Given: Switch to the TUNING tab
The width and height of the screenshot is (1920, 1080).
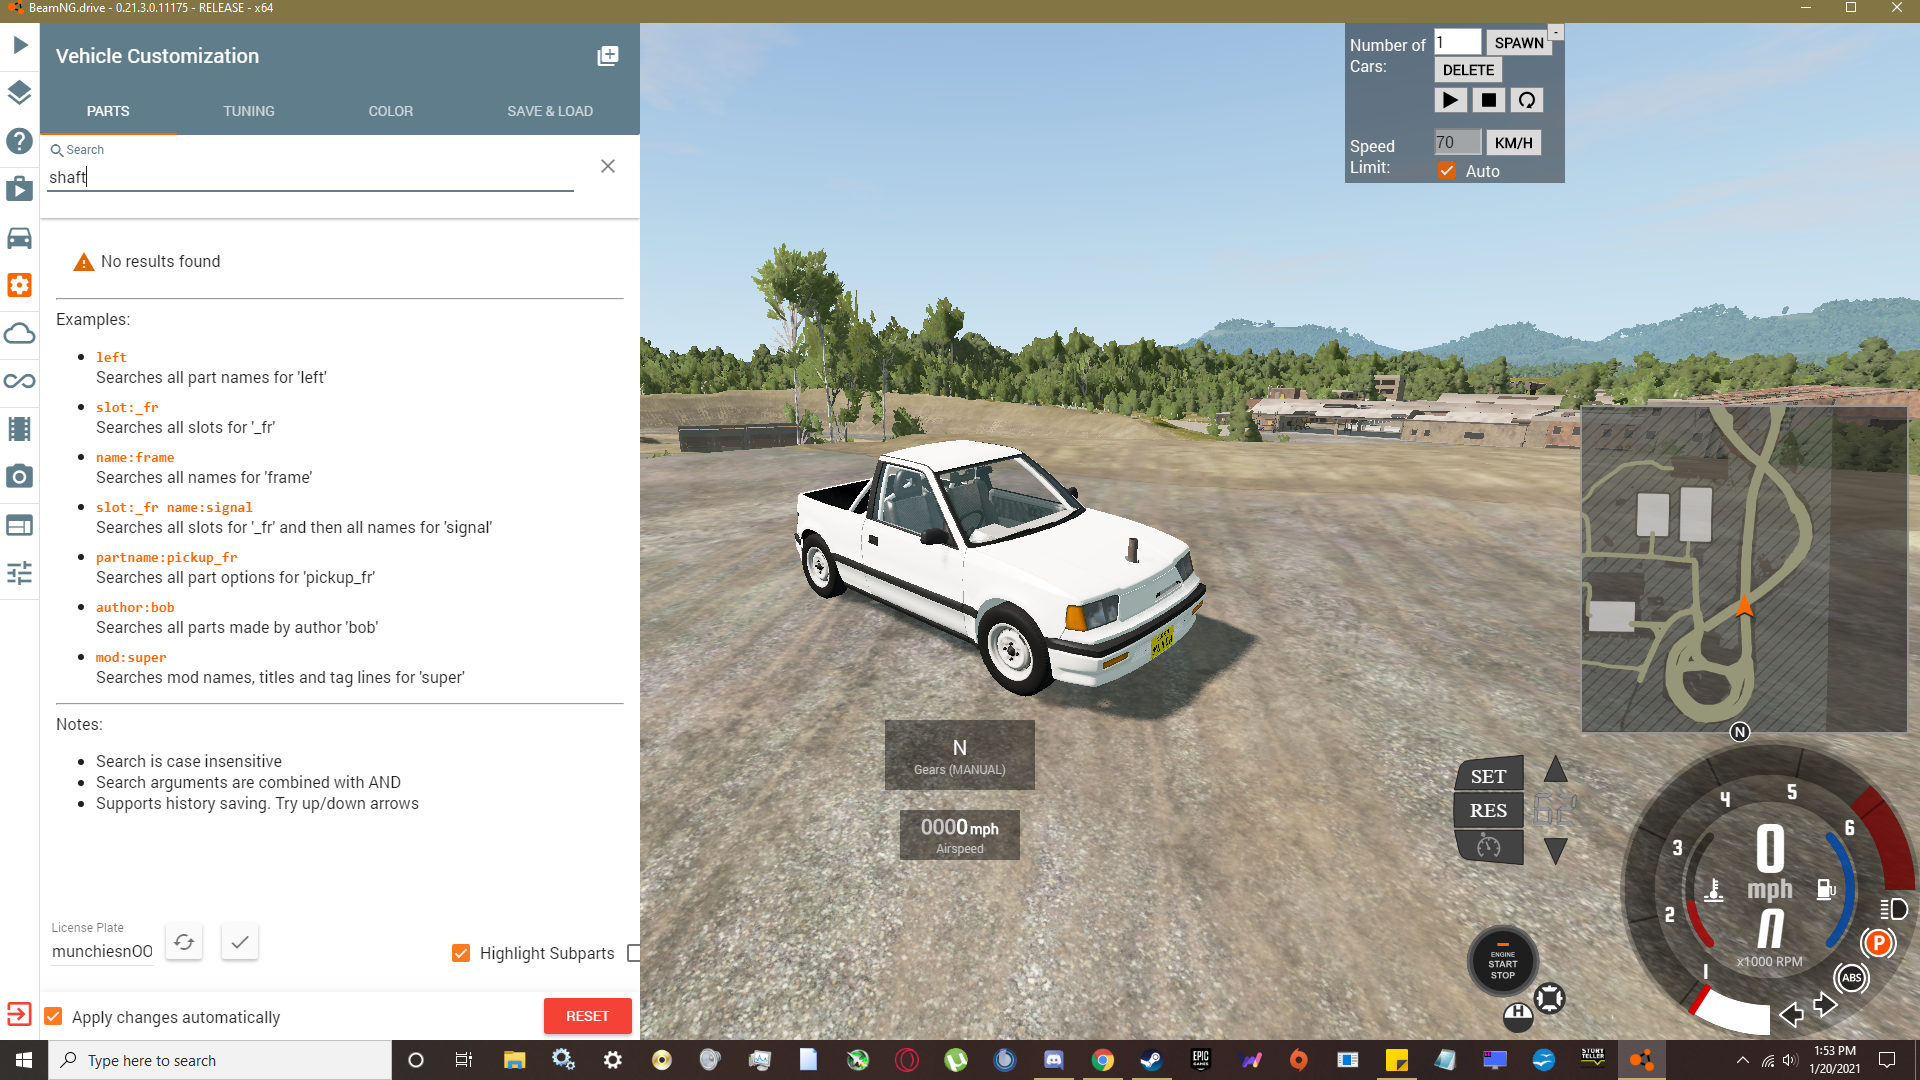Looking at the screenshot, I should (249, 111).
